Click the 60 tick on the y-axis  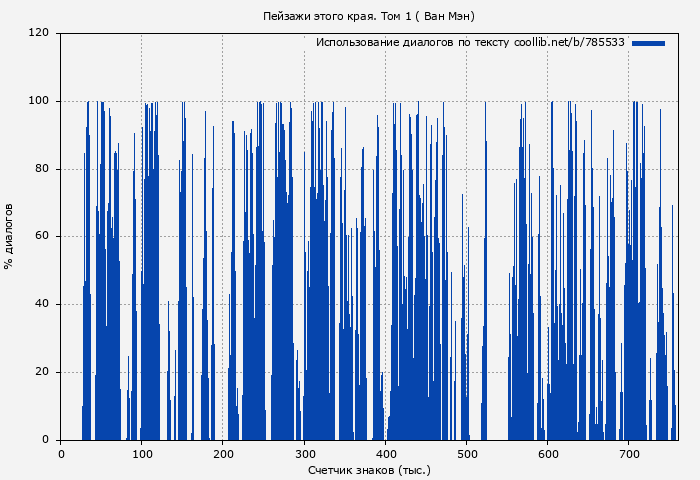pyautogui.click(x=42, y=237)
